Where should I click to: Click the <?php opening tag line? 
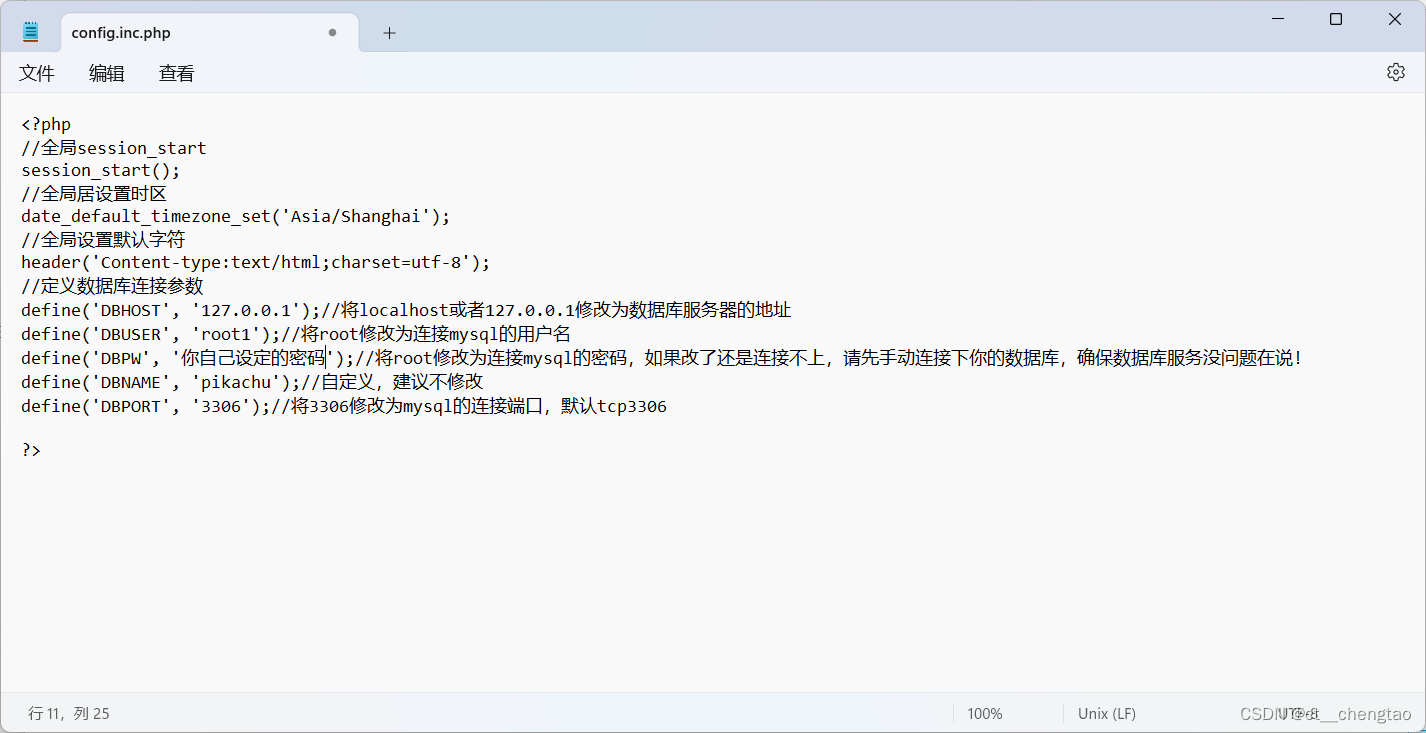click(x=45, y=124)
